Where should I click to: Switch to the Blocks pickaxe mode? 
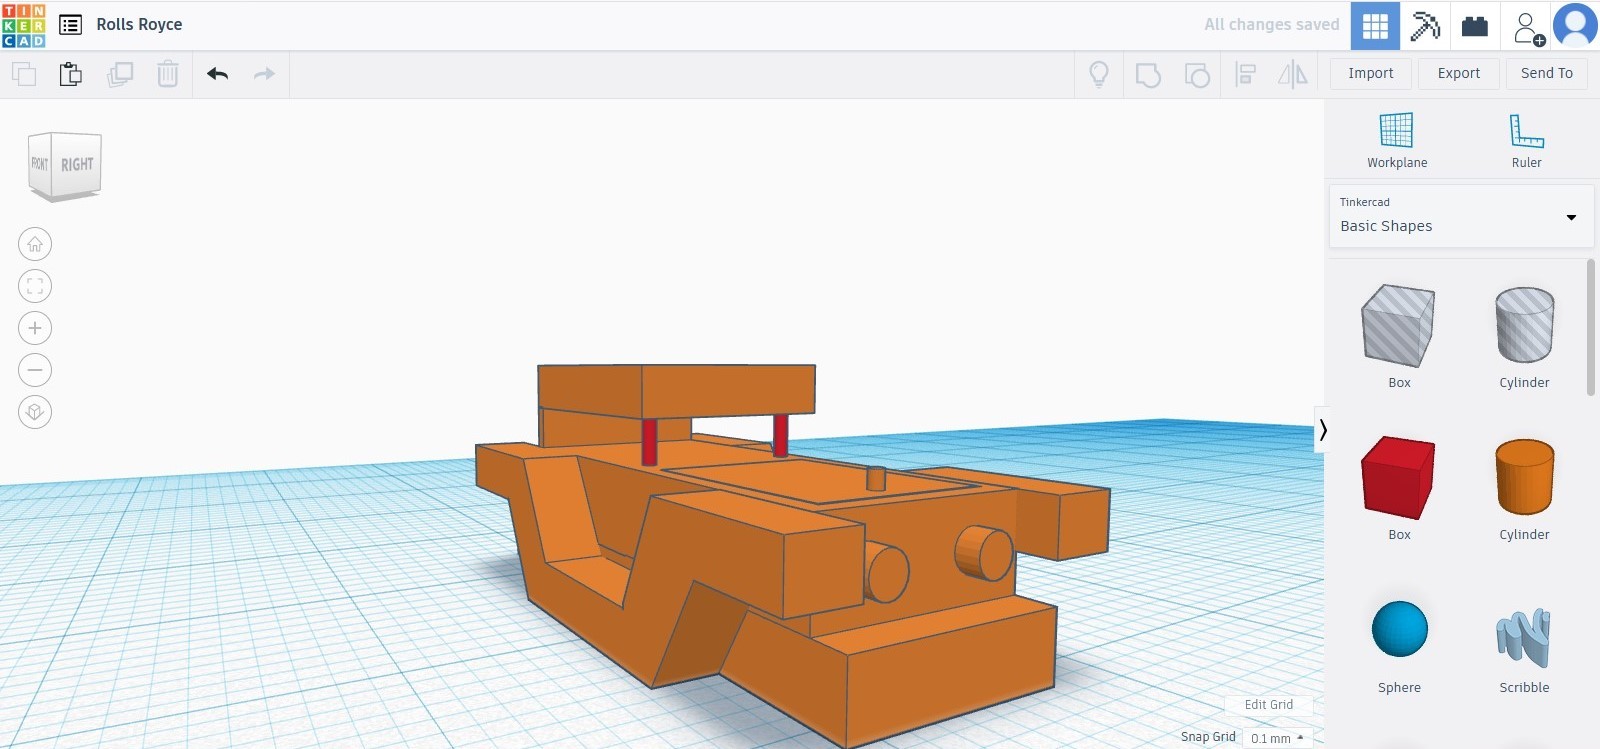[1425, 26]
